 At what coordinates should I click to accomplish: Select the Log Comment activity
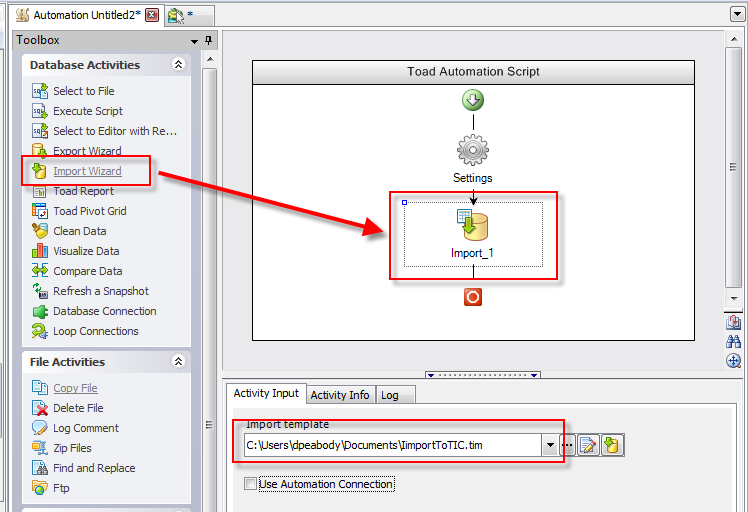tap(75, 428)
